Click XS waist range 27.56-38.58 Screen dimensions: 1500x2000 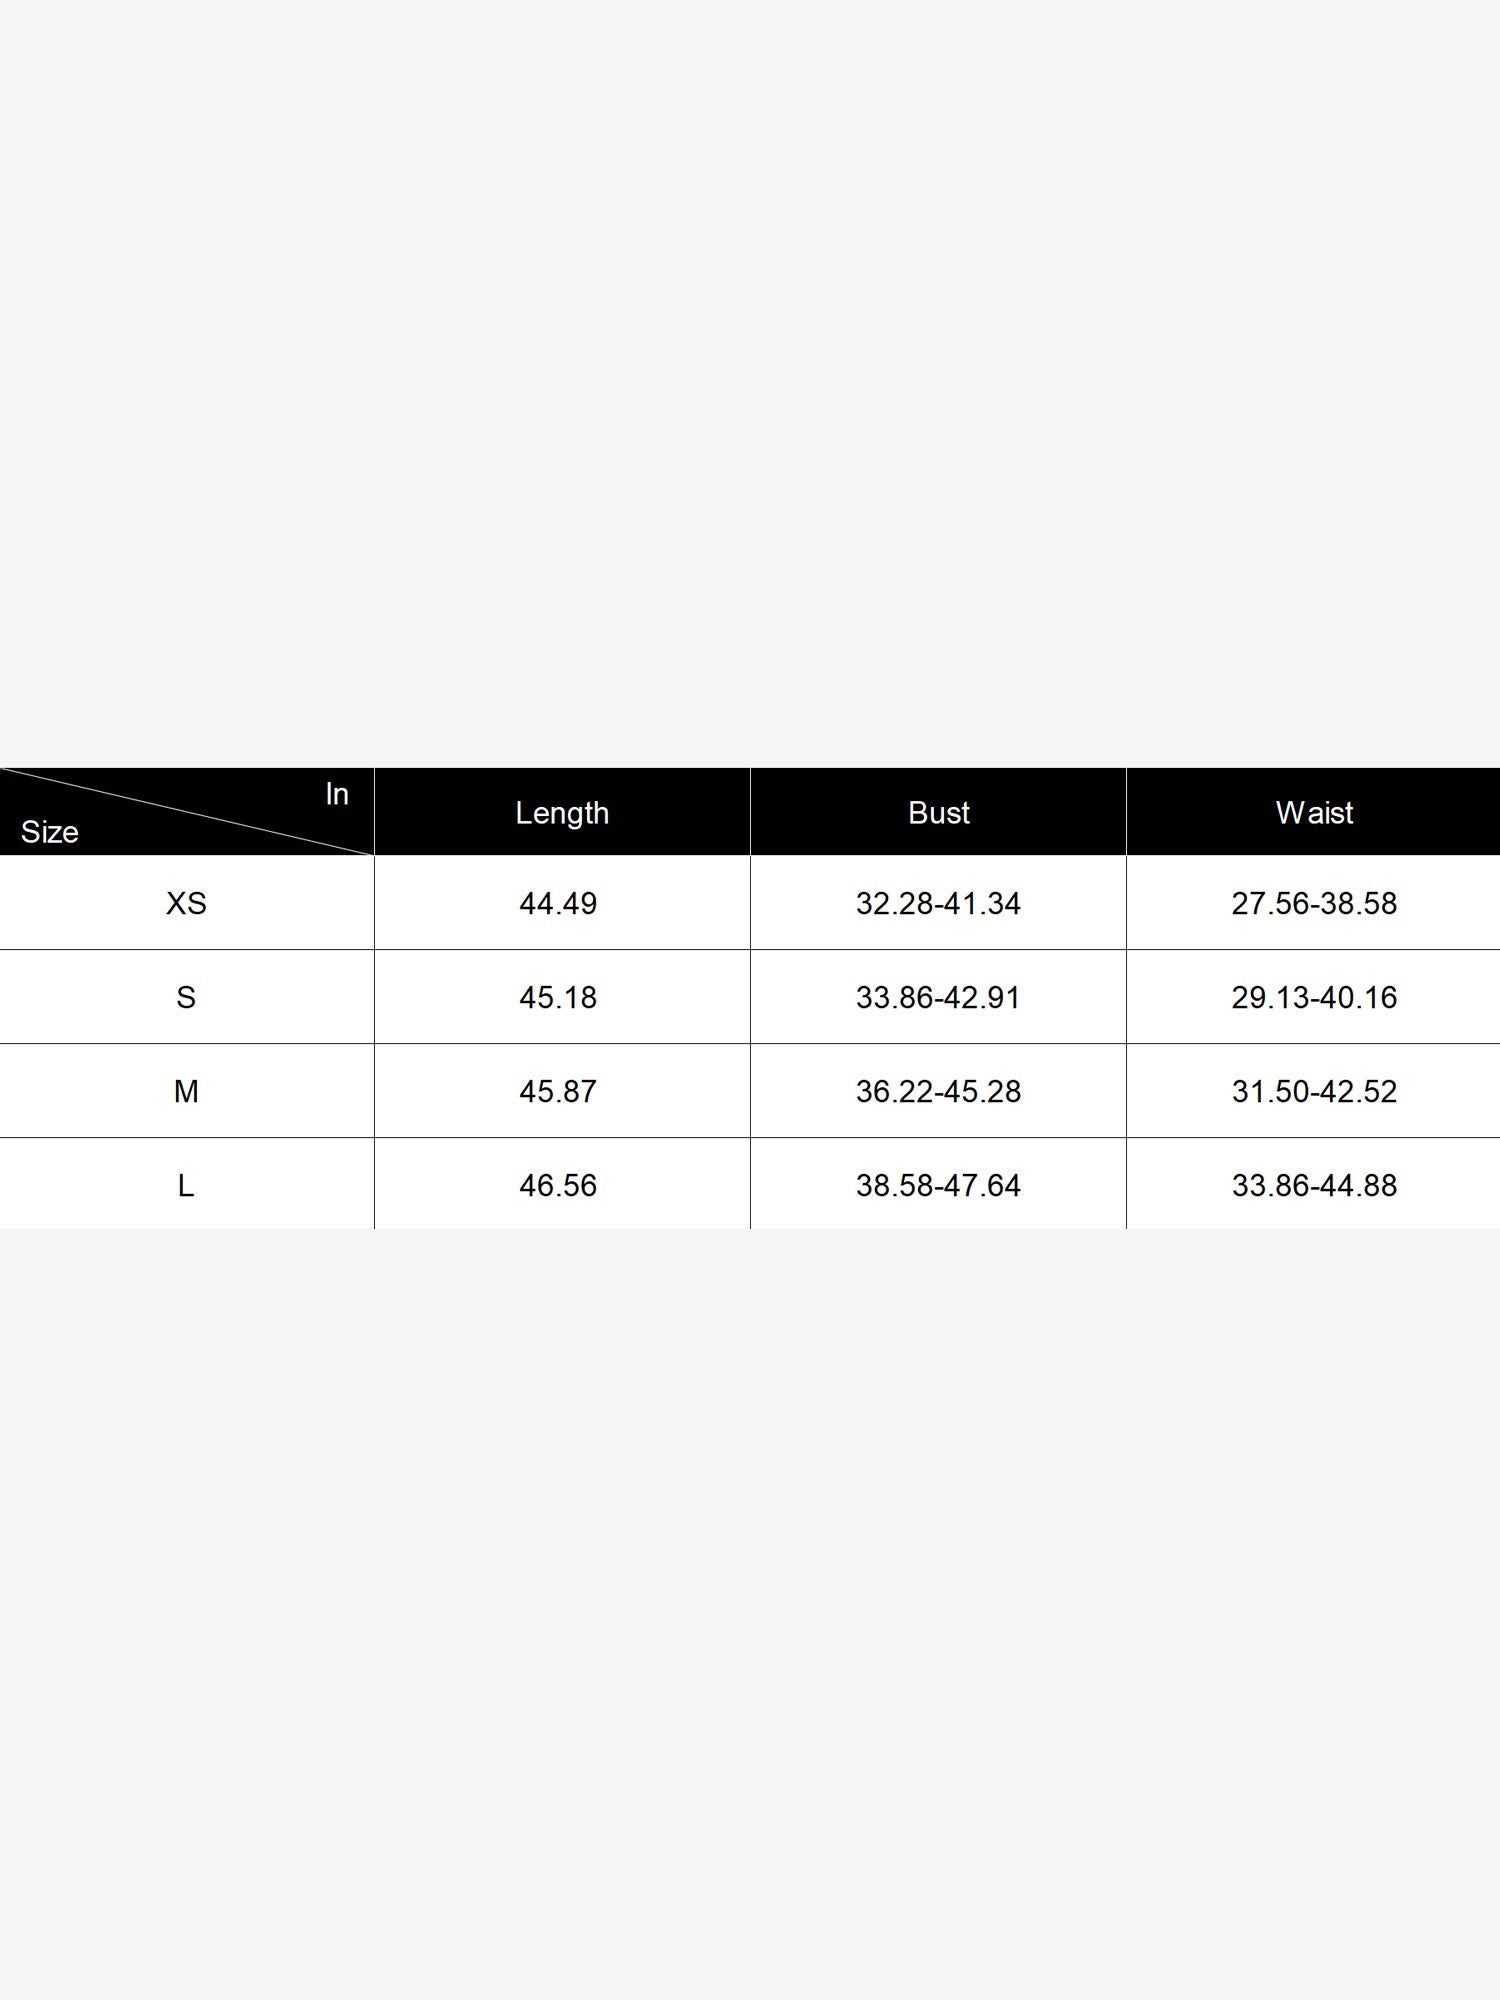pyautogui.click(x=1314, y=903)
